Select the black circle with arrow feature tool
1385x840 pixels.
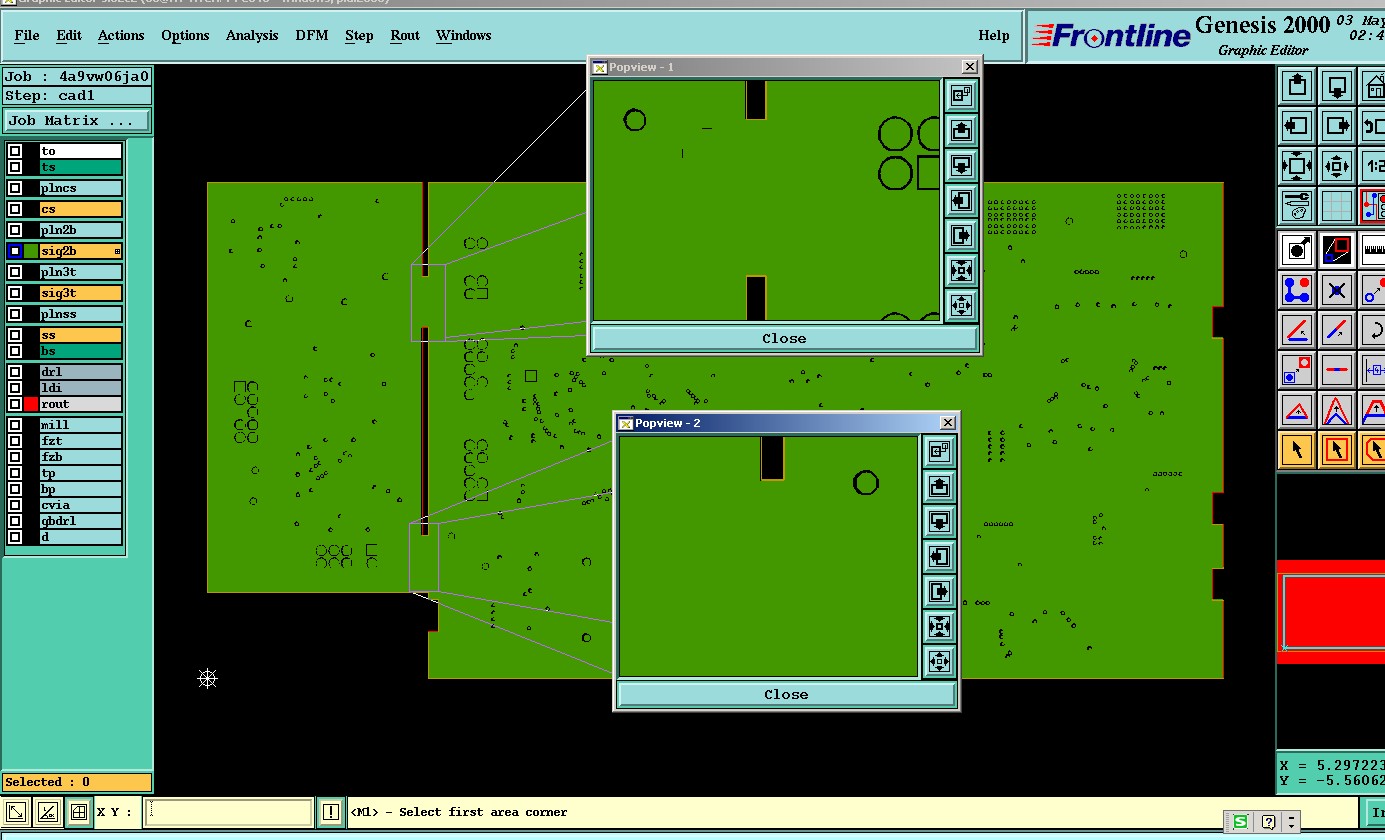pos(1297,249)
